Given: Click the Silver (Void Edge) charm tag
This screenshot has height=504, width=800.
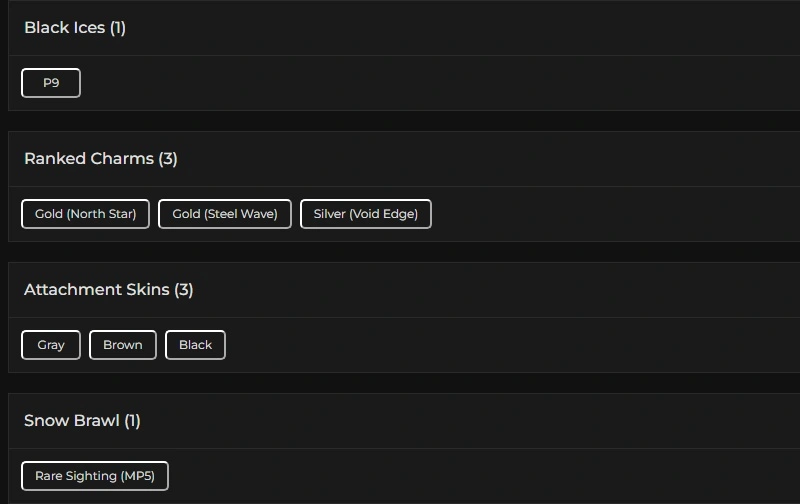Looking at the screenshot, I should pyautogui.click(x=366, y=214).
